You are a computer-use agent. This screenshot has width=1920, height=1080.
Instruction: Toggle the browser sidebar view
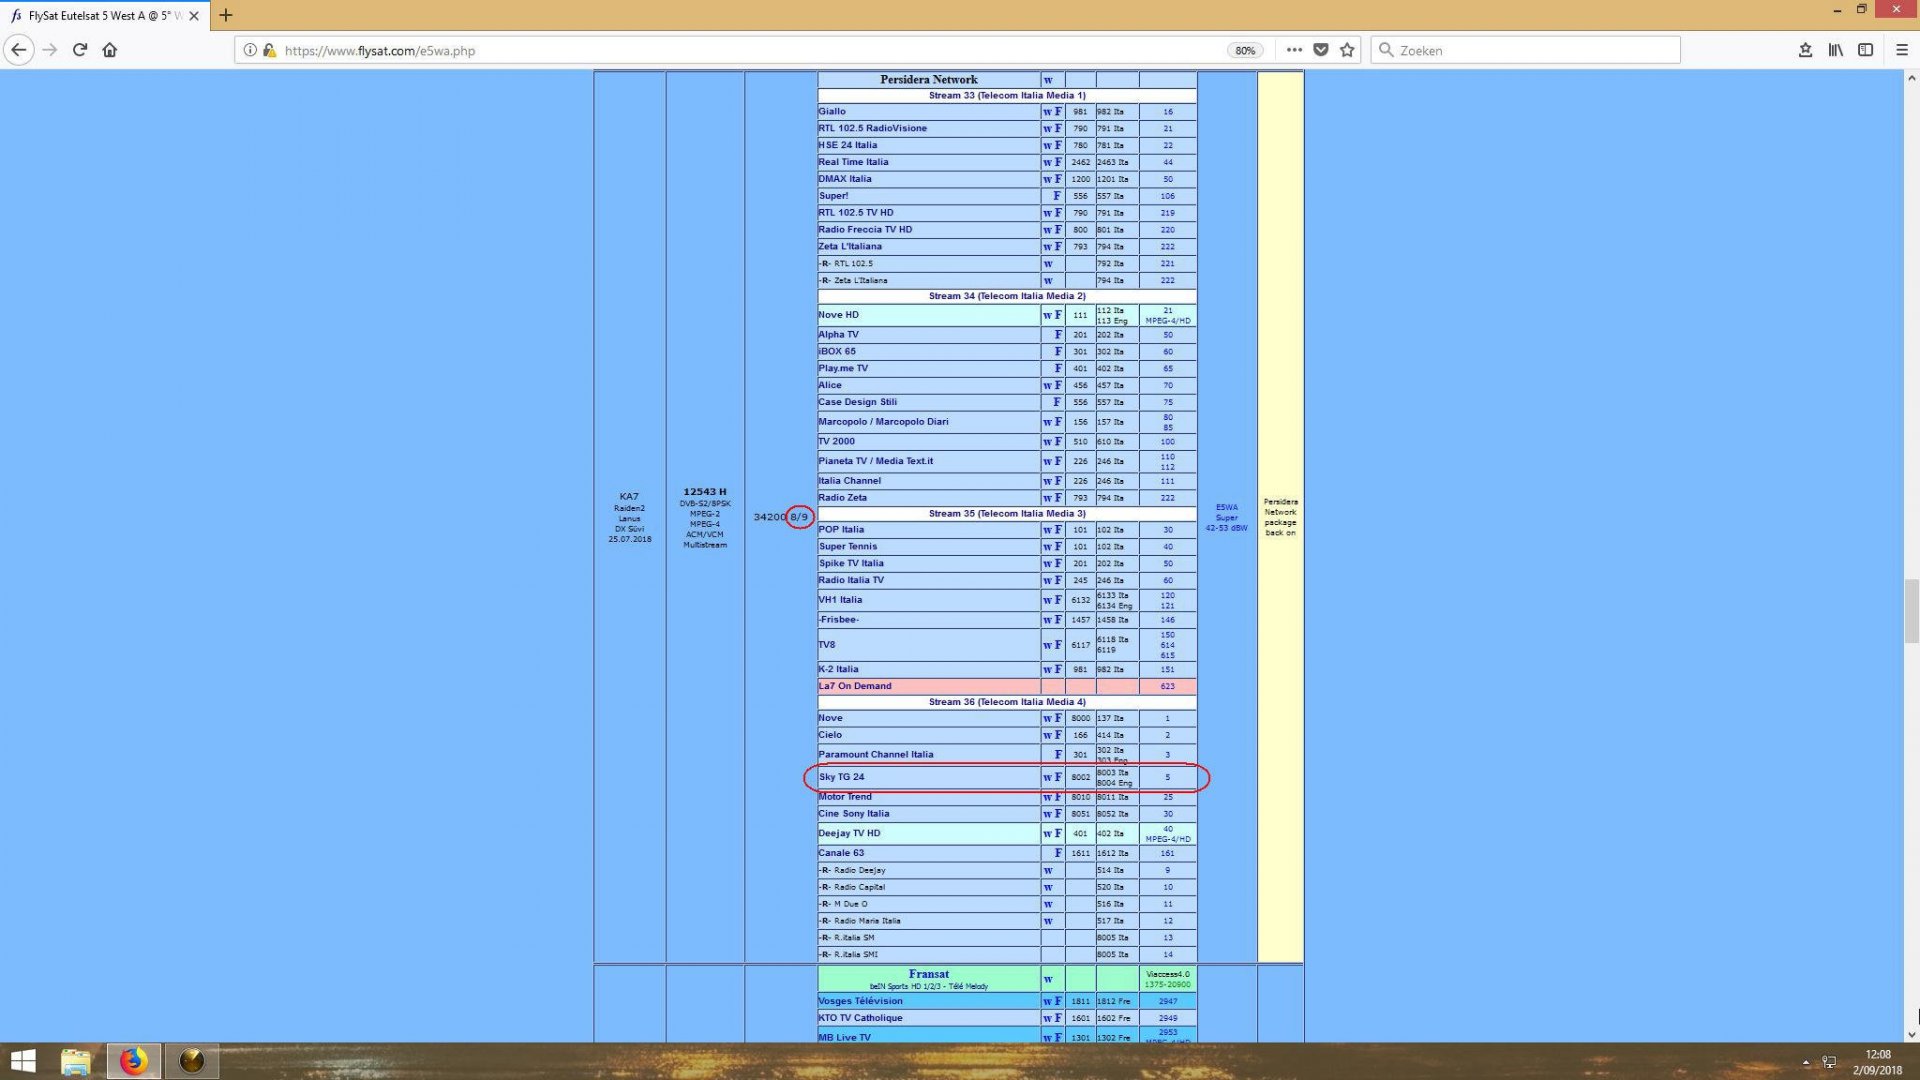pos(1864,50)
